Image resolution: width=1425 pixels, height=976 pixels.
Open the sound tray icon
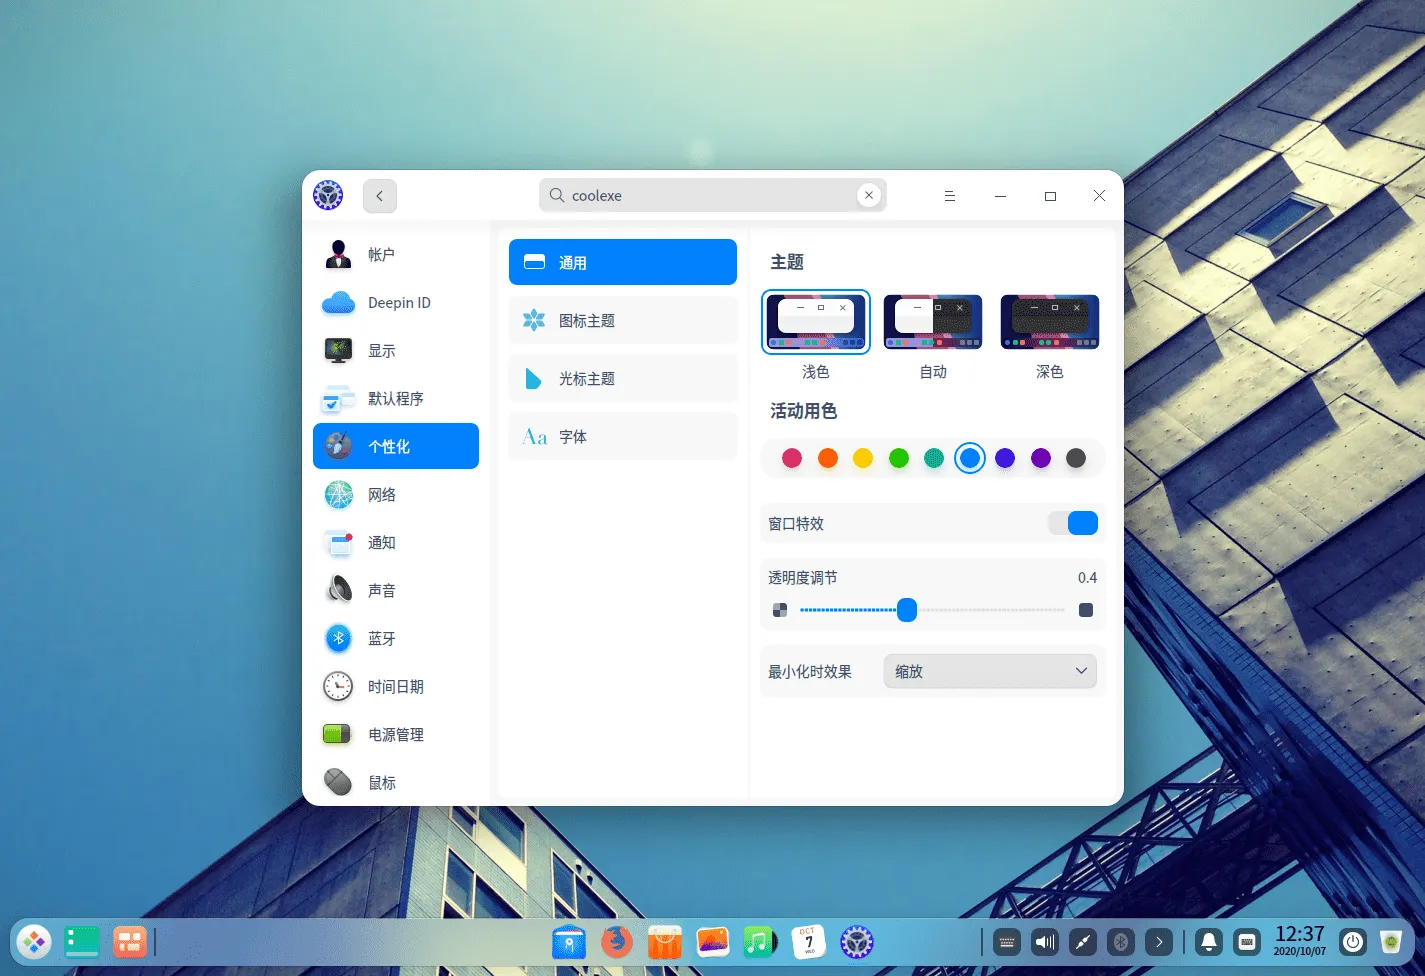[x=1044, y=941]
